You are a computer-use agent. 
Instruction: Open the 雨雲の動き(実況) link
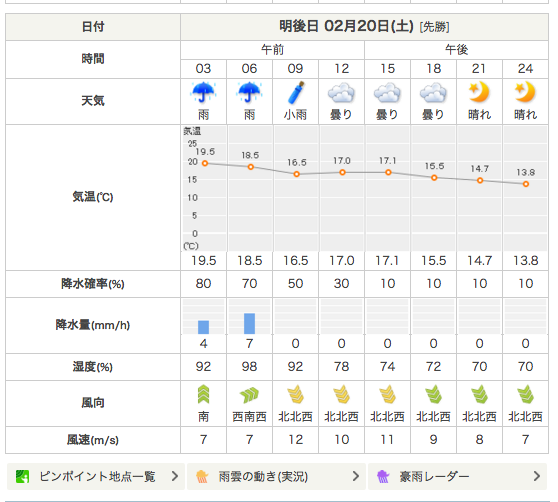coord(276,476)
